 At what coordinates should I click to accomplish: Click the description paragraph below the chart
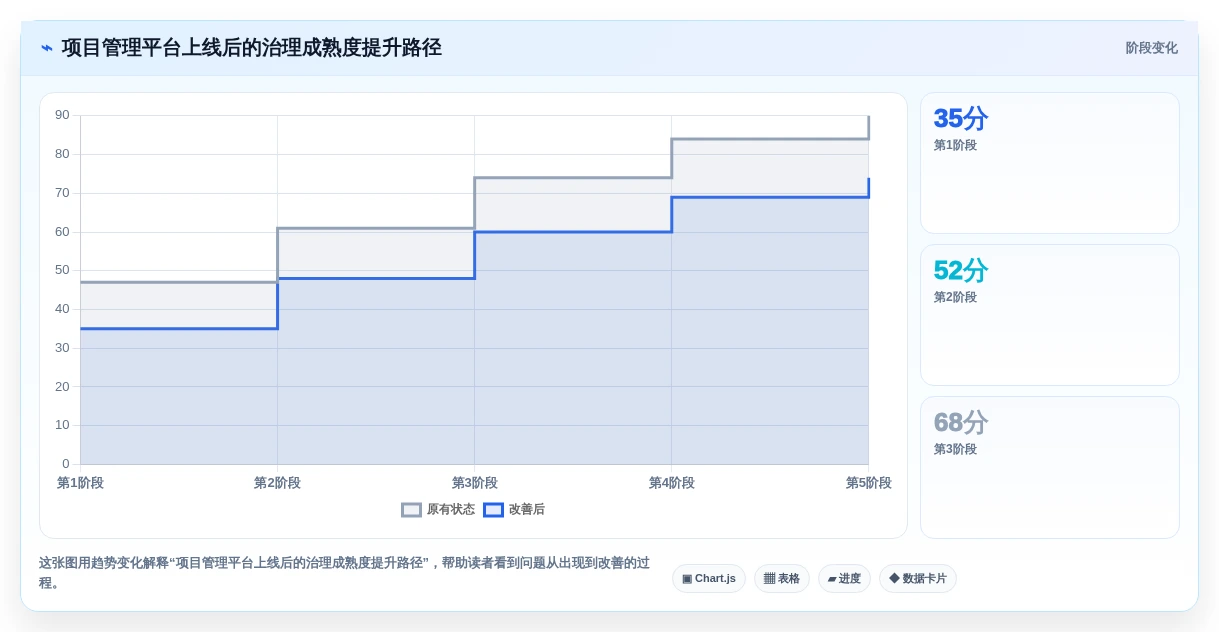[345, 573]
